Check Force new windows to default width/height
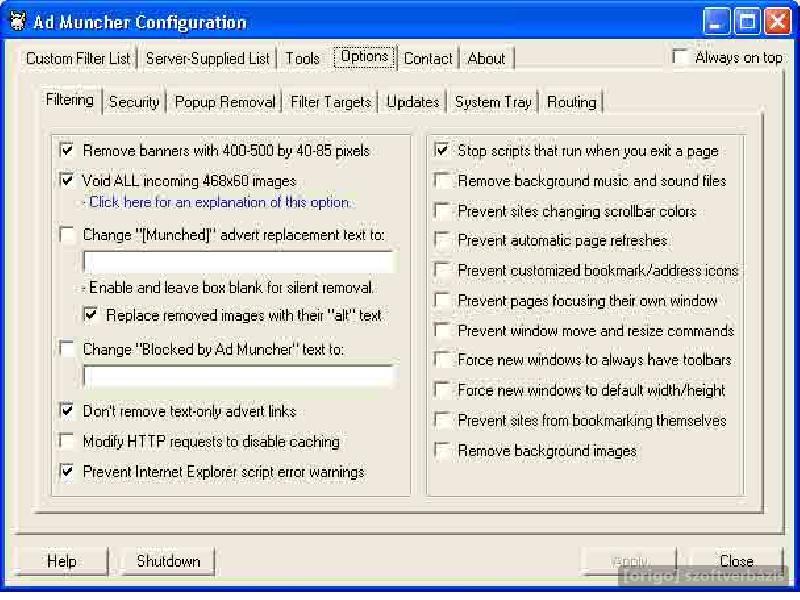 coord(442,390)
